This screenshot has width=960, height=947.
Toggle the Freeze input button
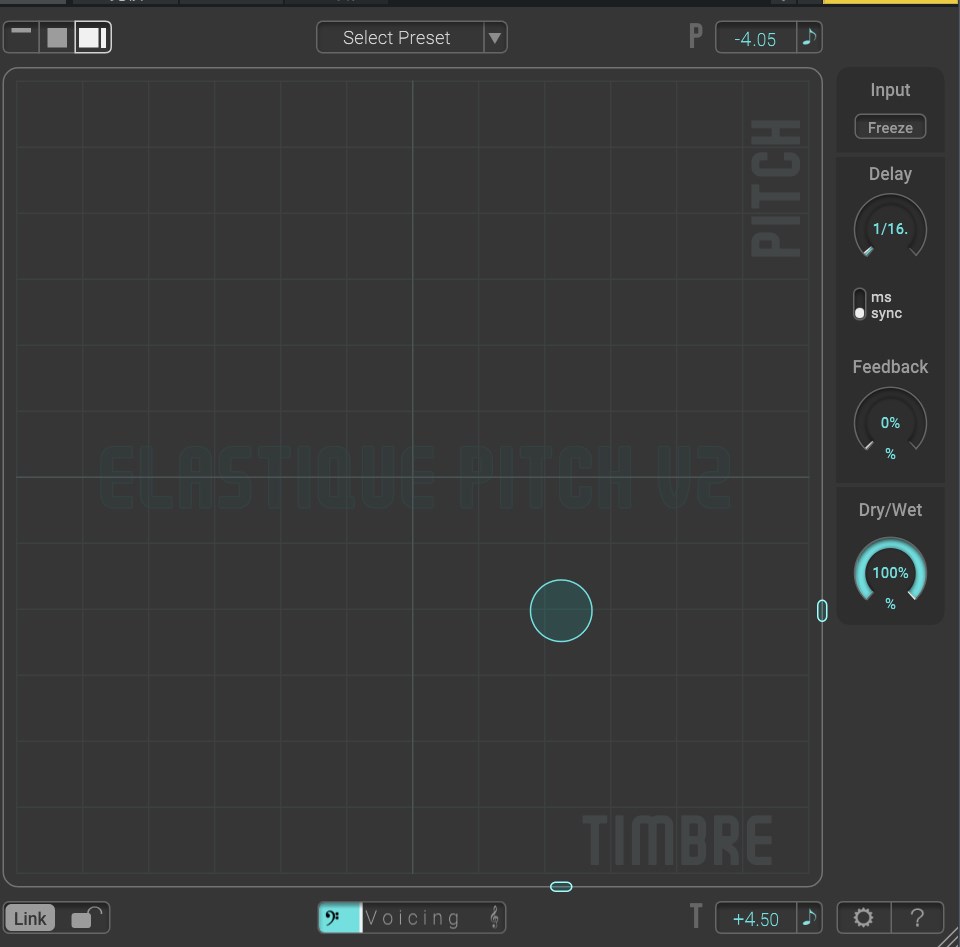pyautogui.click(x=890, y=128)
